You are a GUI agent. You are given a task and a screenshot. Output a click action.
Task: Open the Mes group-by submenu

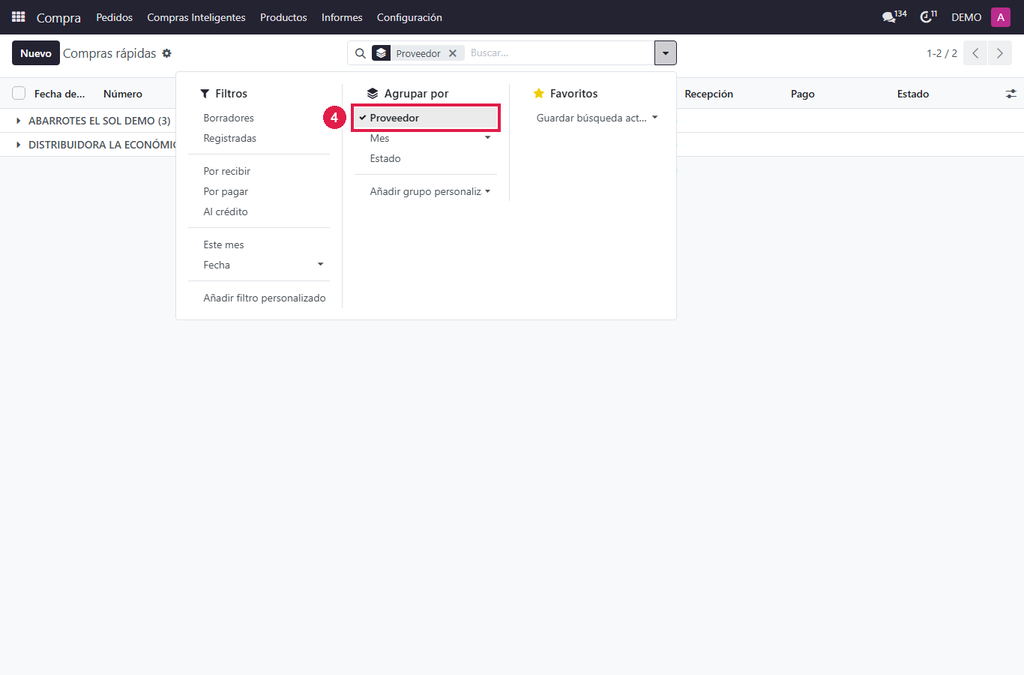(x=426, y=138)
